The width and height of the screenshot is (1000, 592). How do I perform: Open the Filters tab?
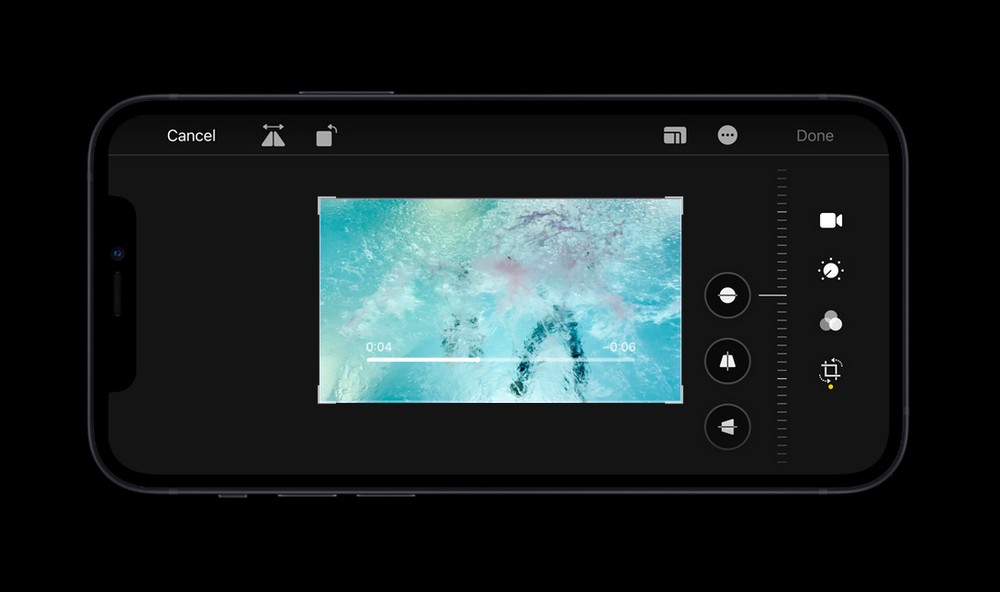click(830, 321)
